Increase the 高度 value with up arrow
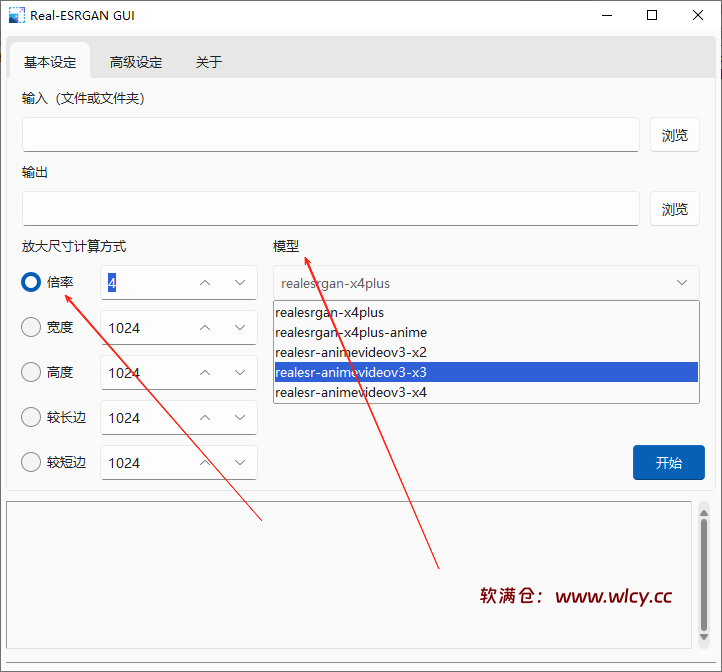This screenshot has height=672, width=722. [205, 372]
